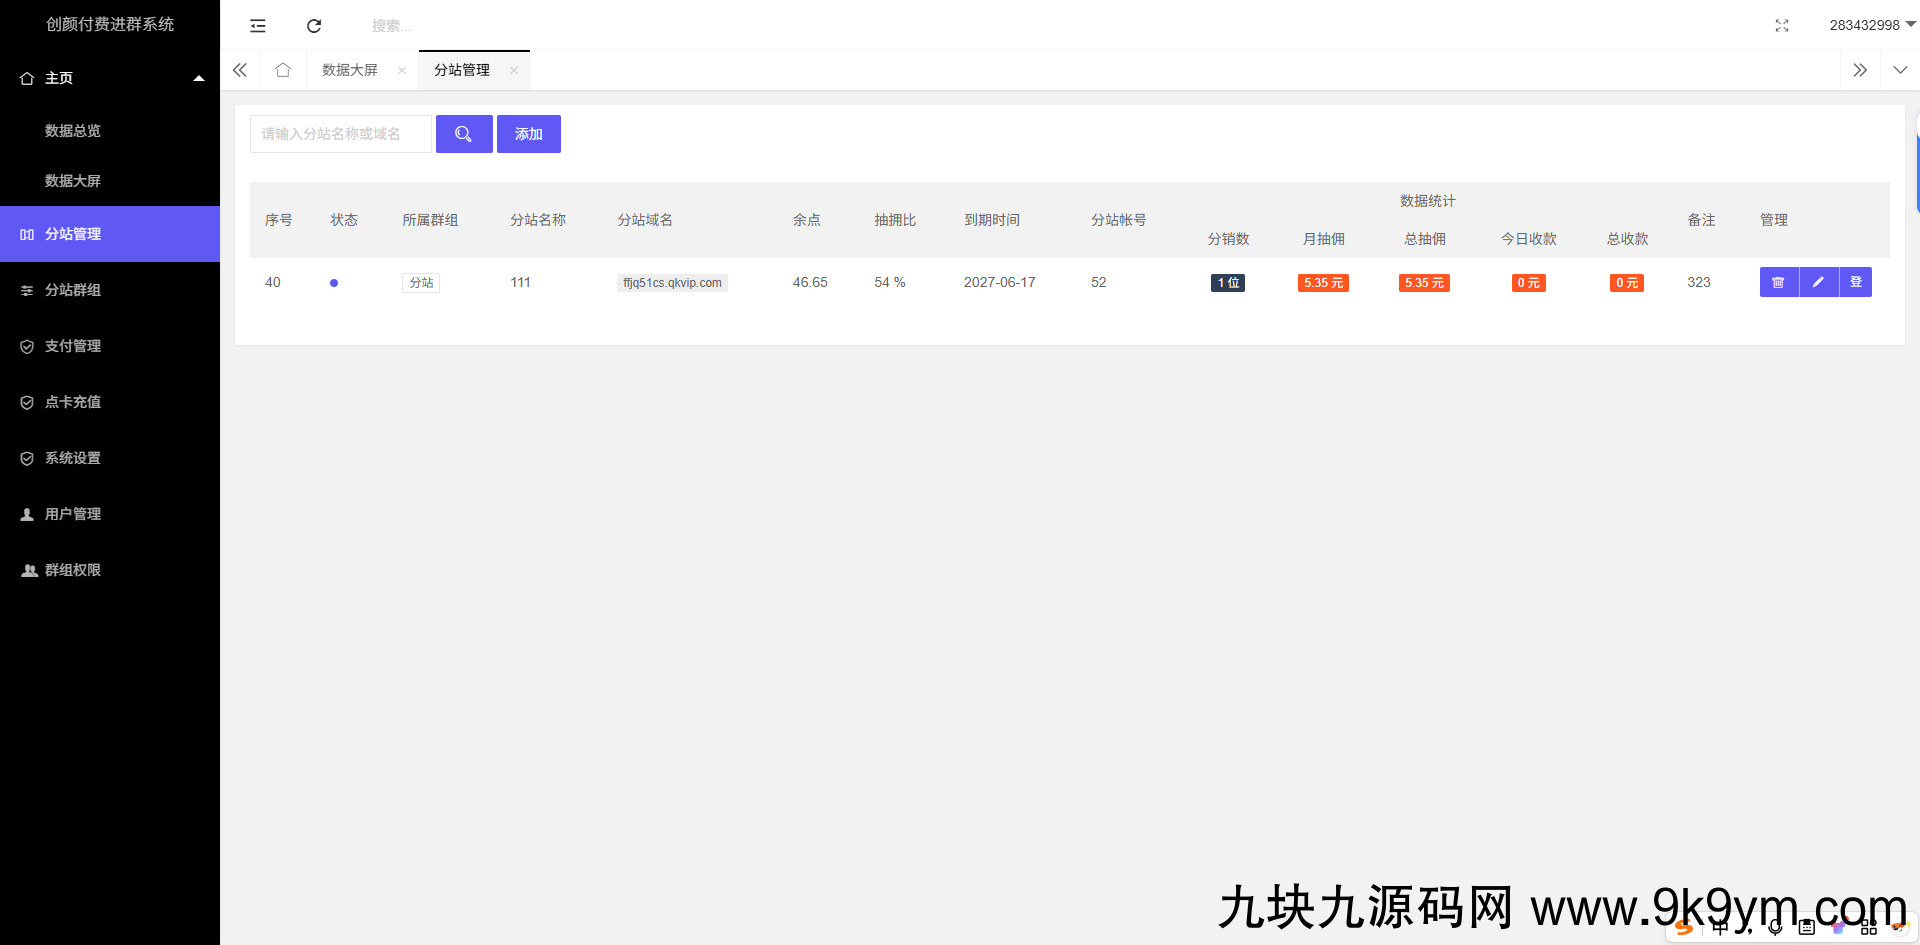Click the home icon on the tab bar

(x=283, y=70)
